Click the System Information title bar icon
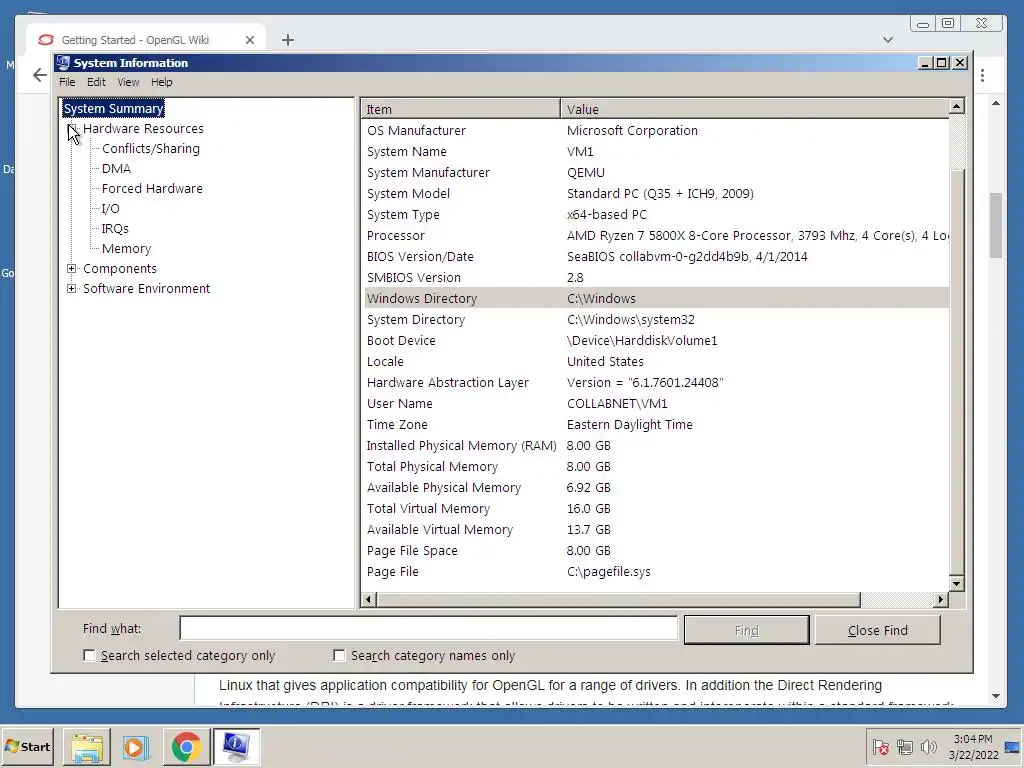The width and height of the screenshot is (1024, 768). 63,63
